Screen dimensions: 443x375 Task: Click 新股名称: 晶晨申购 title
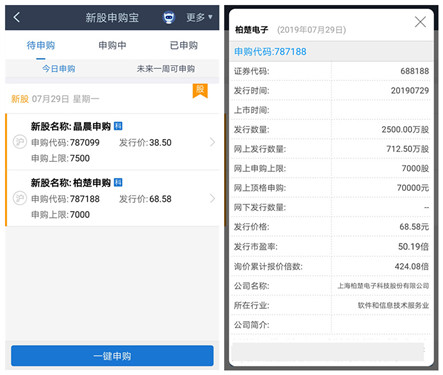(71, 126)
